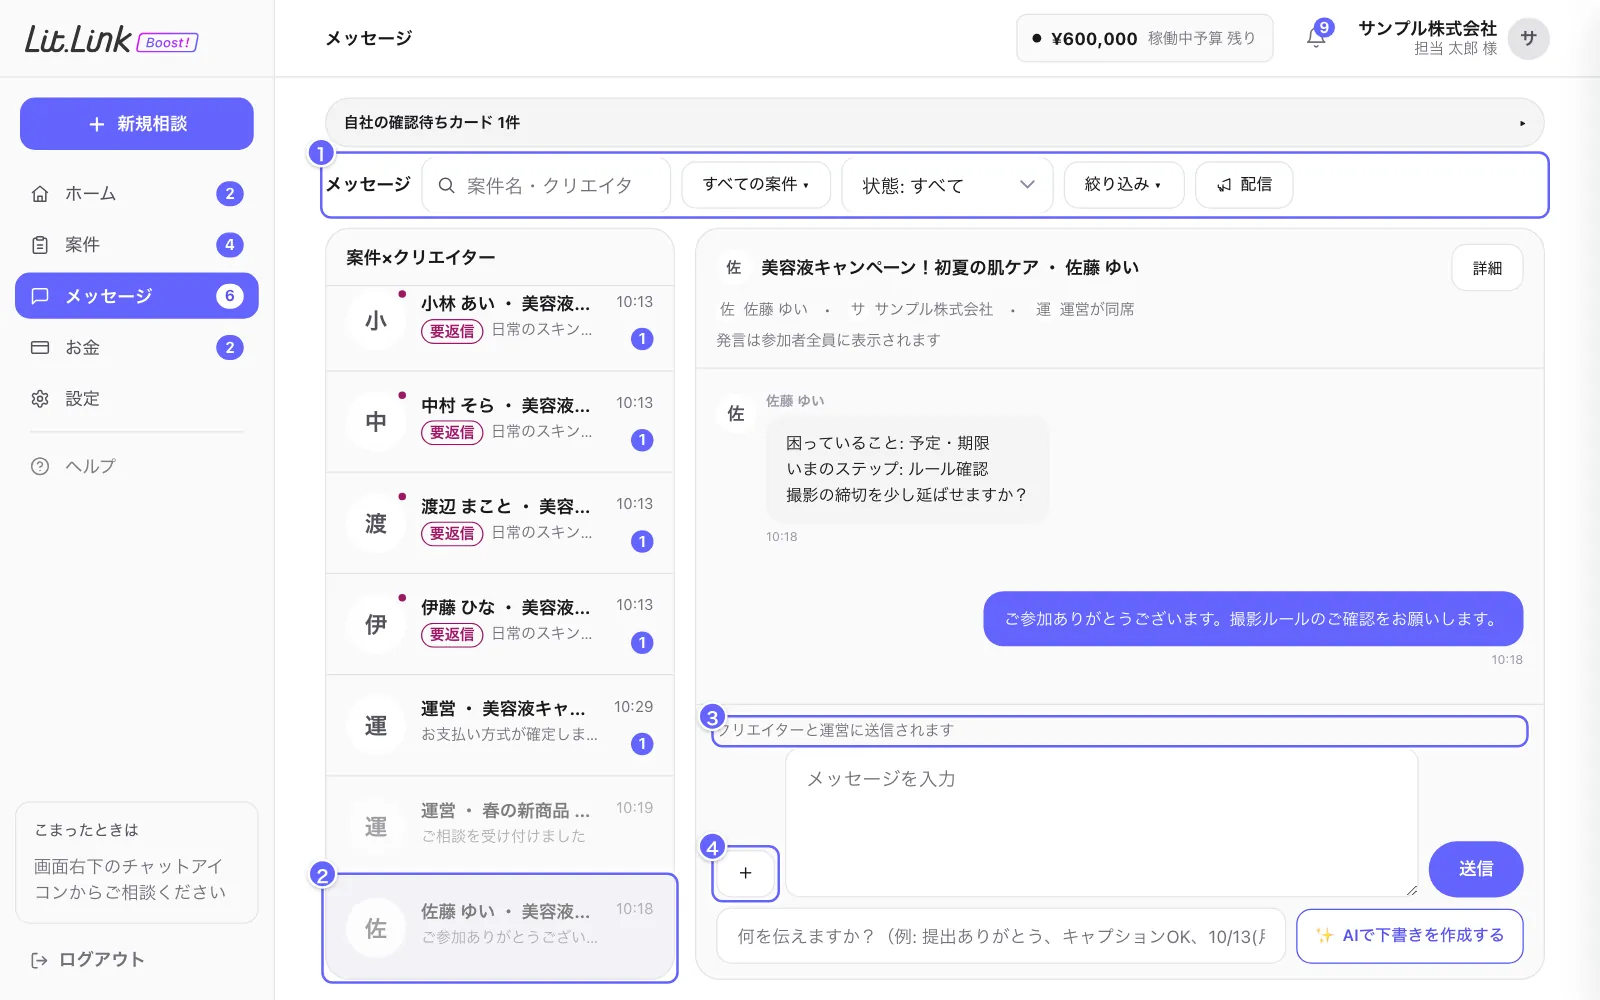Click AIで下書きを作成する button
Screen dimensions: 1600x1000
tap(1410, 936)
